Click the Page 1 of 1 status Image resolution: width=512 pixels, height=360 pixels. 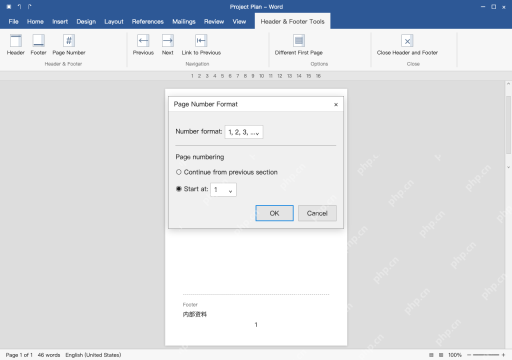point(19,355)
